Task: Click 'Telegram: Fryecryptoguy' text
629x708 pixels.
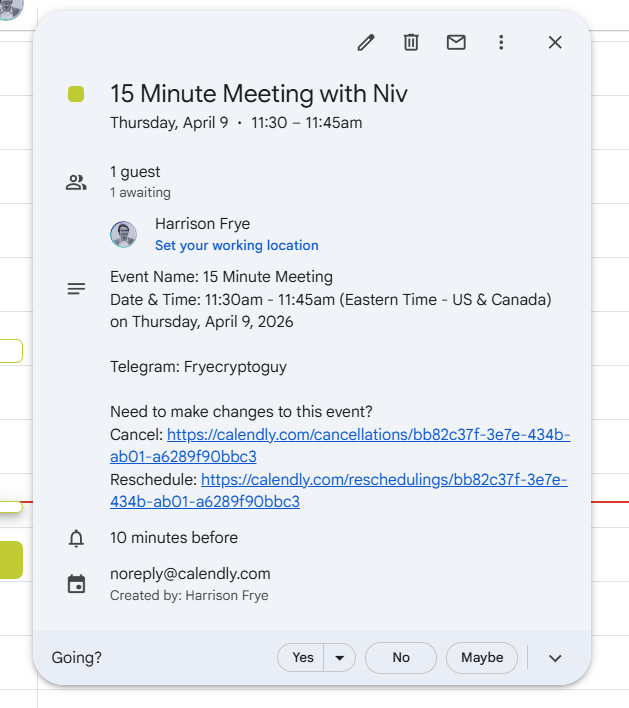Action: pyautogui.click(x=198, y=367)
